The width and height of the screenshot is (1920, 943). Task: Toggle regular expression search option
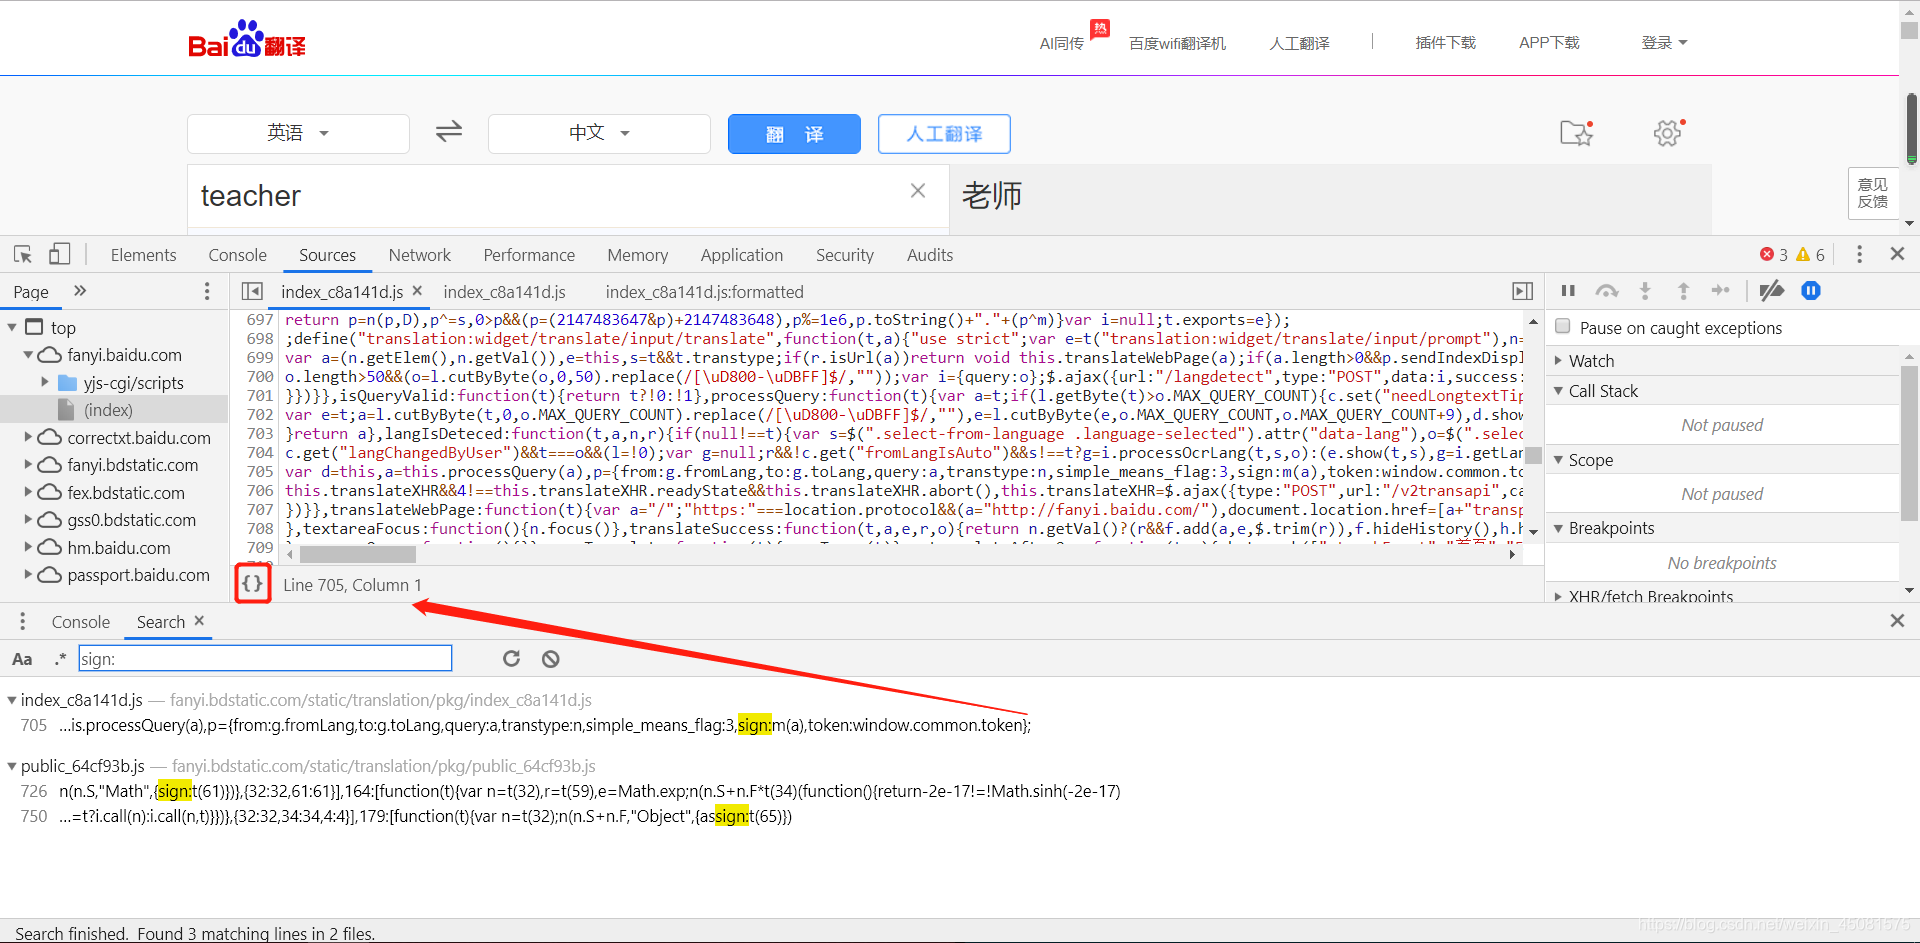(x=60, y=658)
